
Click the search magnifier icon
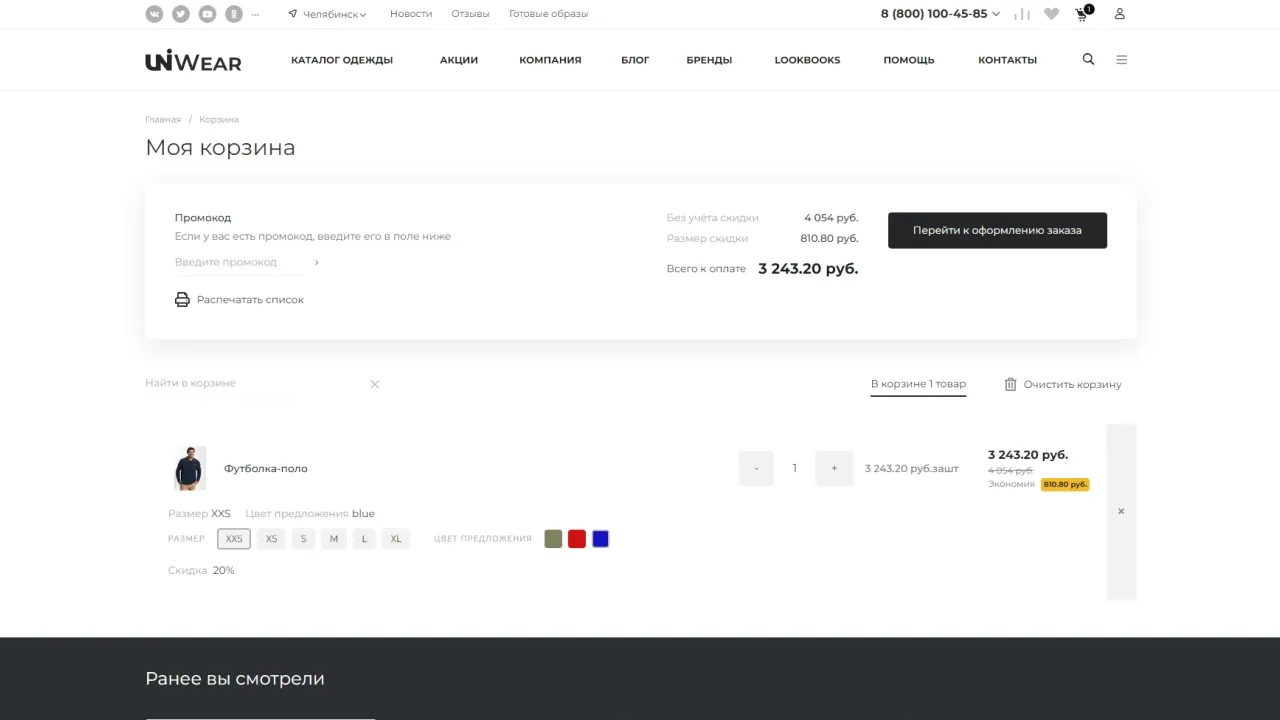(x=1088, y=59)
